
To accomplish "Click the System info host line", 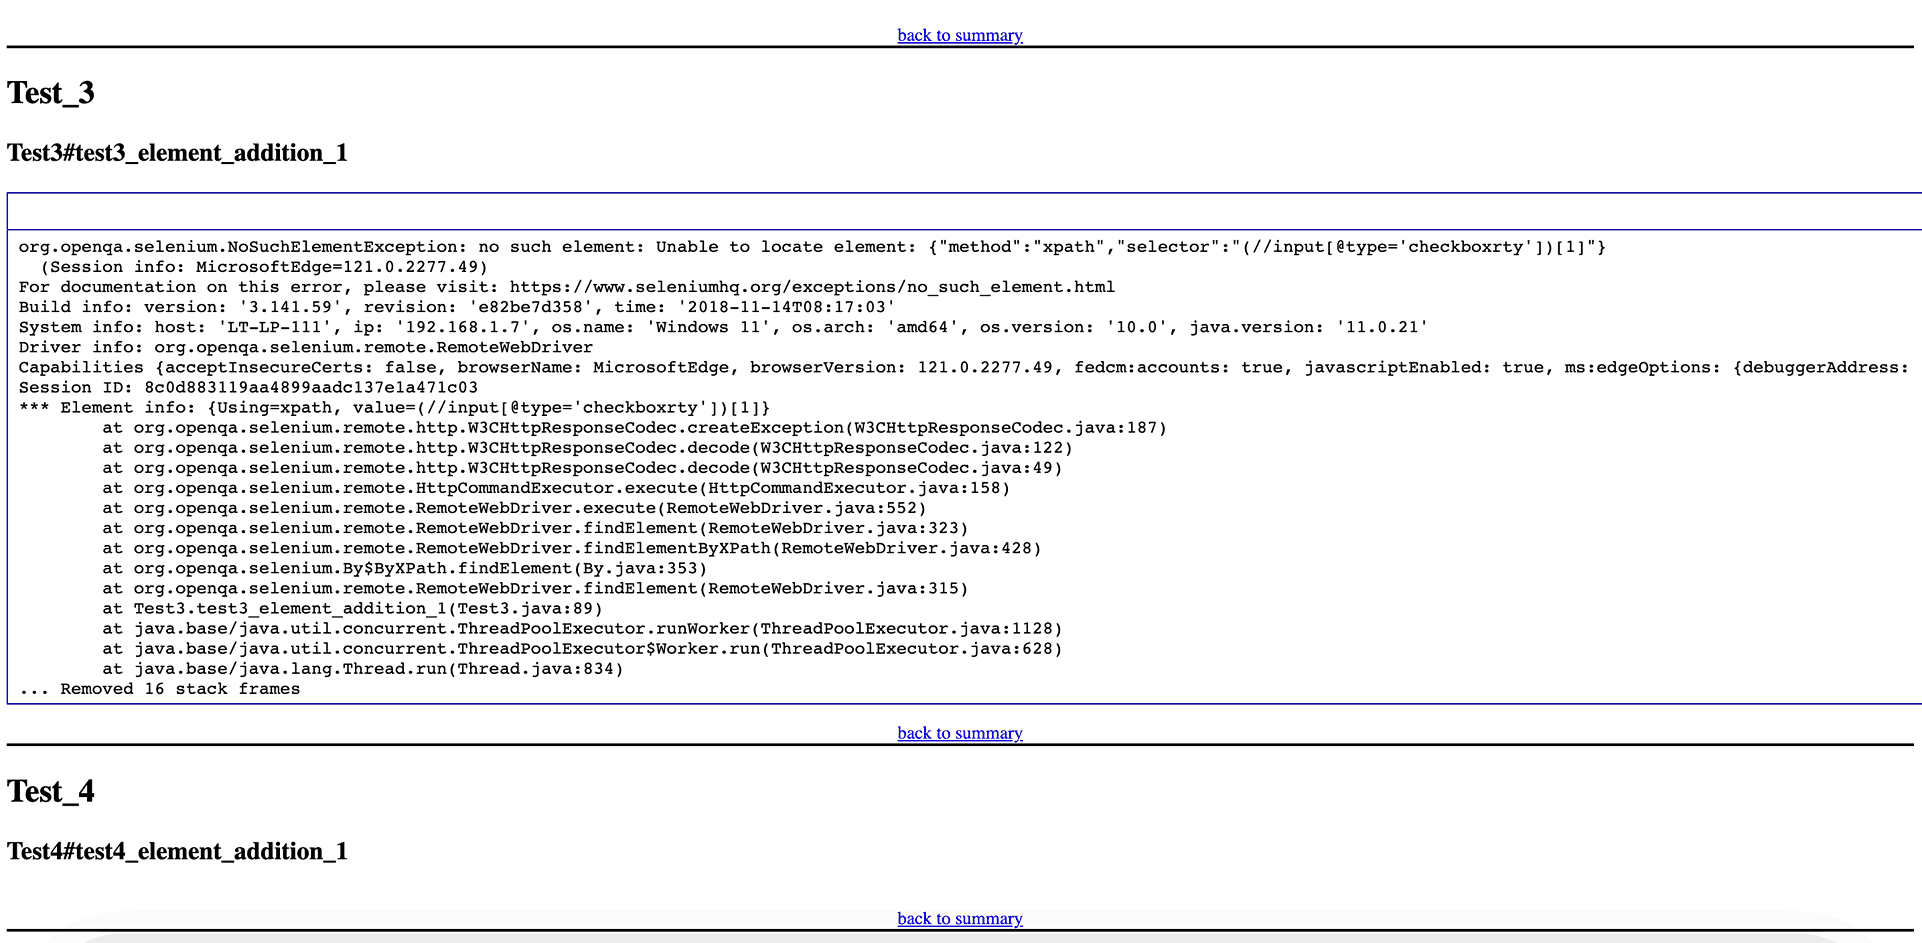I will click(x=723, y=327).
